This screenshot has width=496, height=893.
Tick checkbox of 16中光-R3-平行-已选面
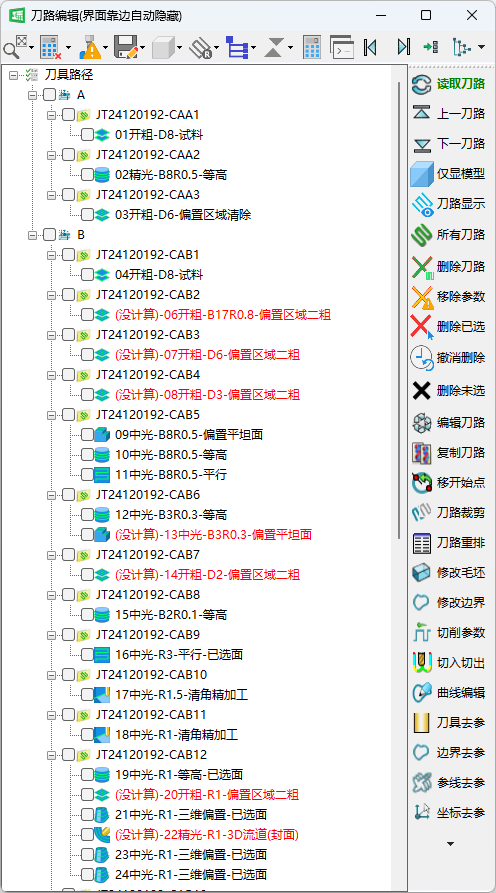(x=87, y=654)
